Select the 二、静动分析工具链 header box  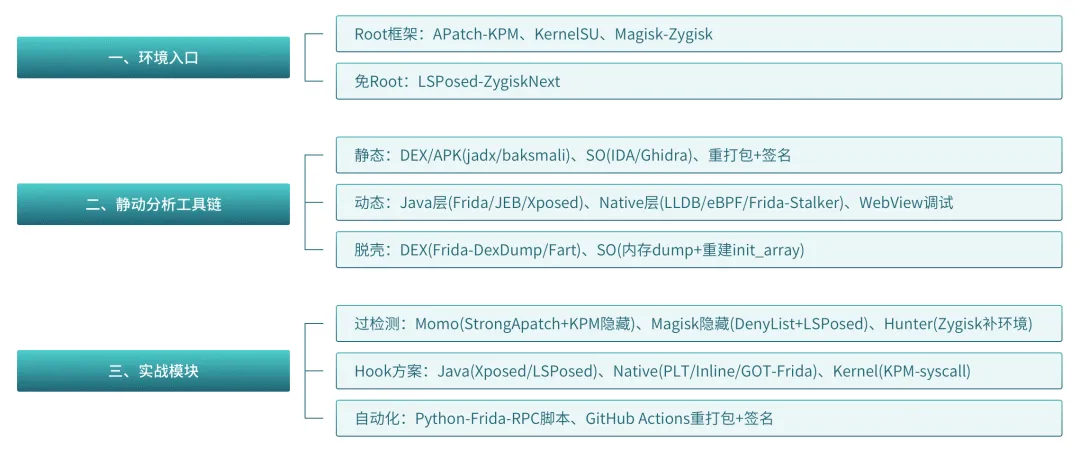(153, 204)
